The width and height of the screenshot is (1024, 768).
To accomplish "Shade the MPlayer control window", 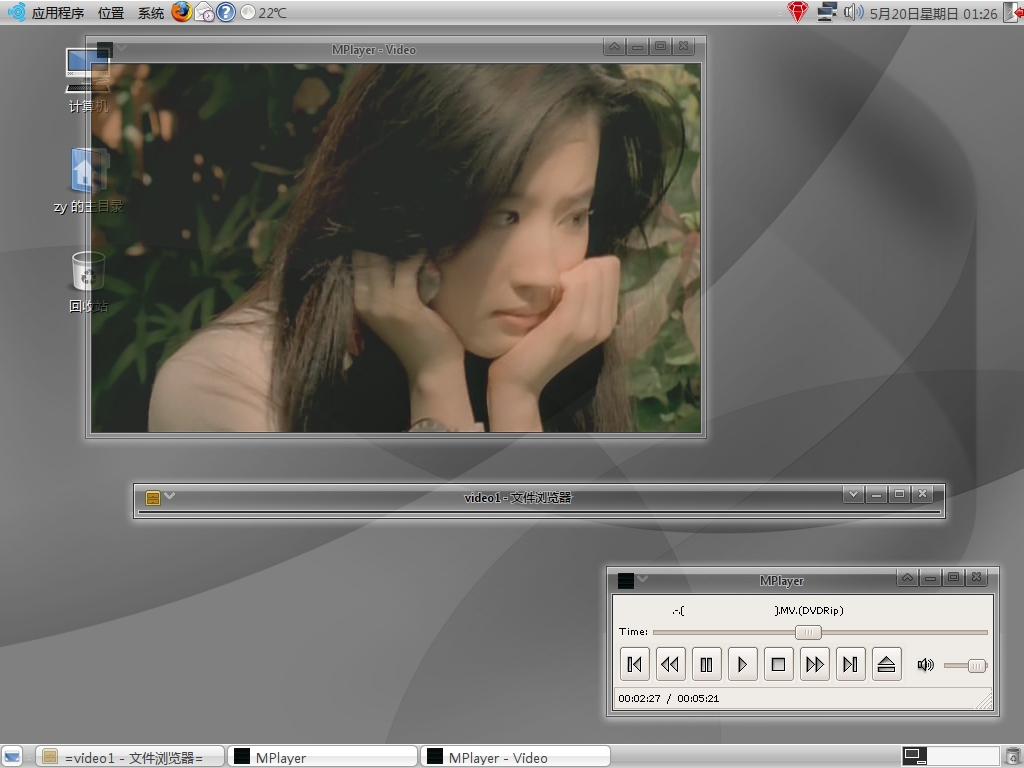I will 908,577.
